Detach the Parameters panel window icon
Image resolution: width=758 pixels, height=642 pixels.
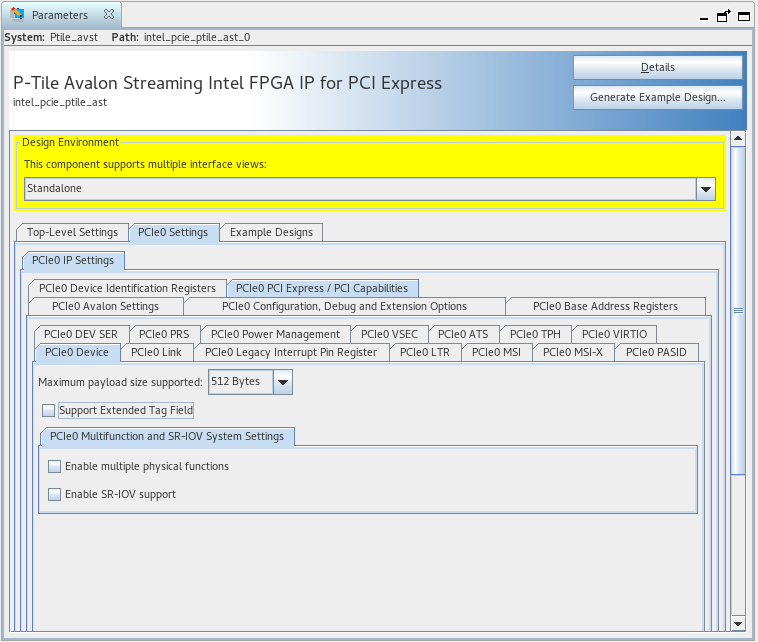724,16
